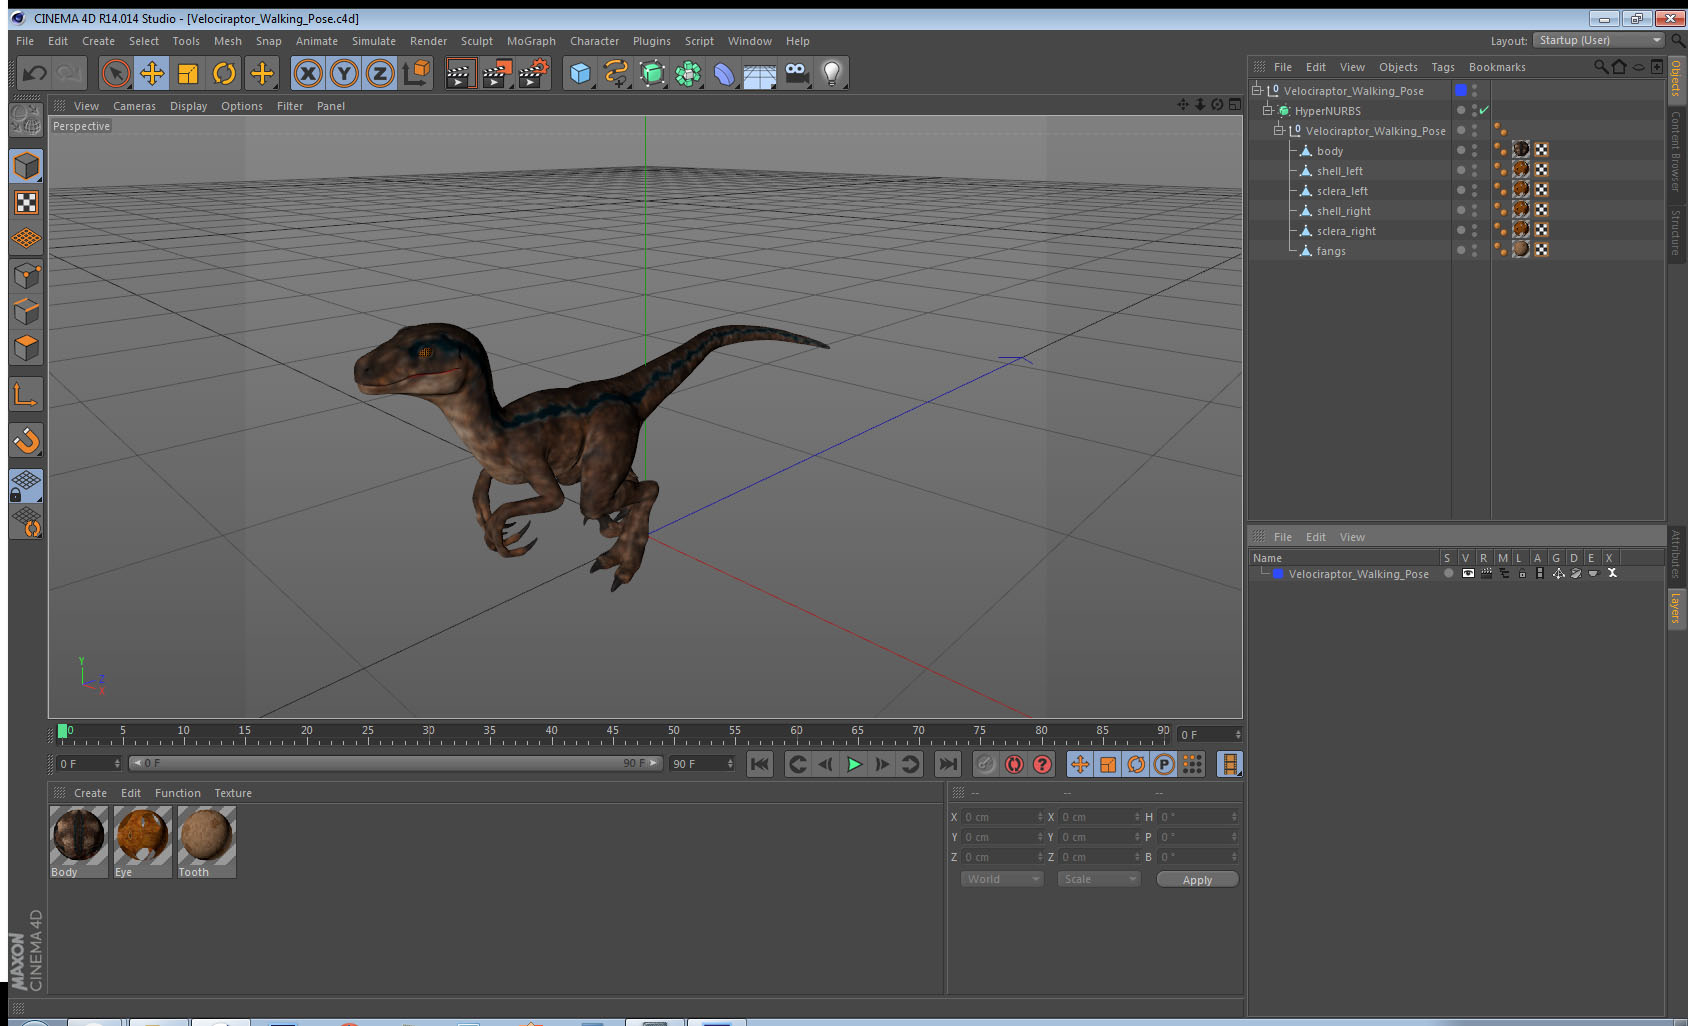Toggle X axis lock

click(308, 73)
